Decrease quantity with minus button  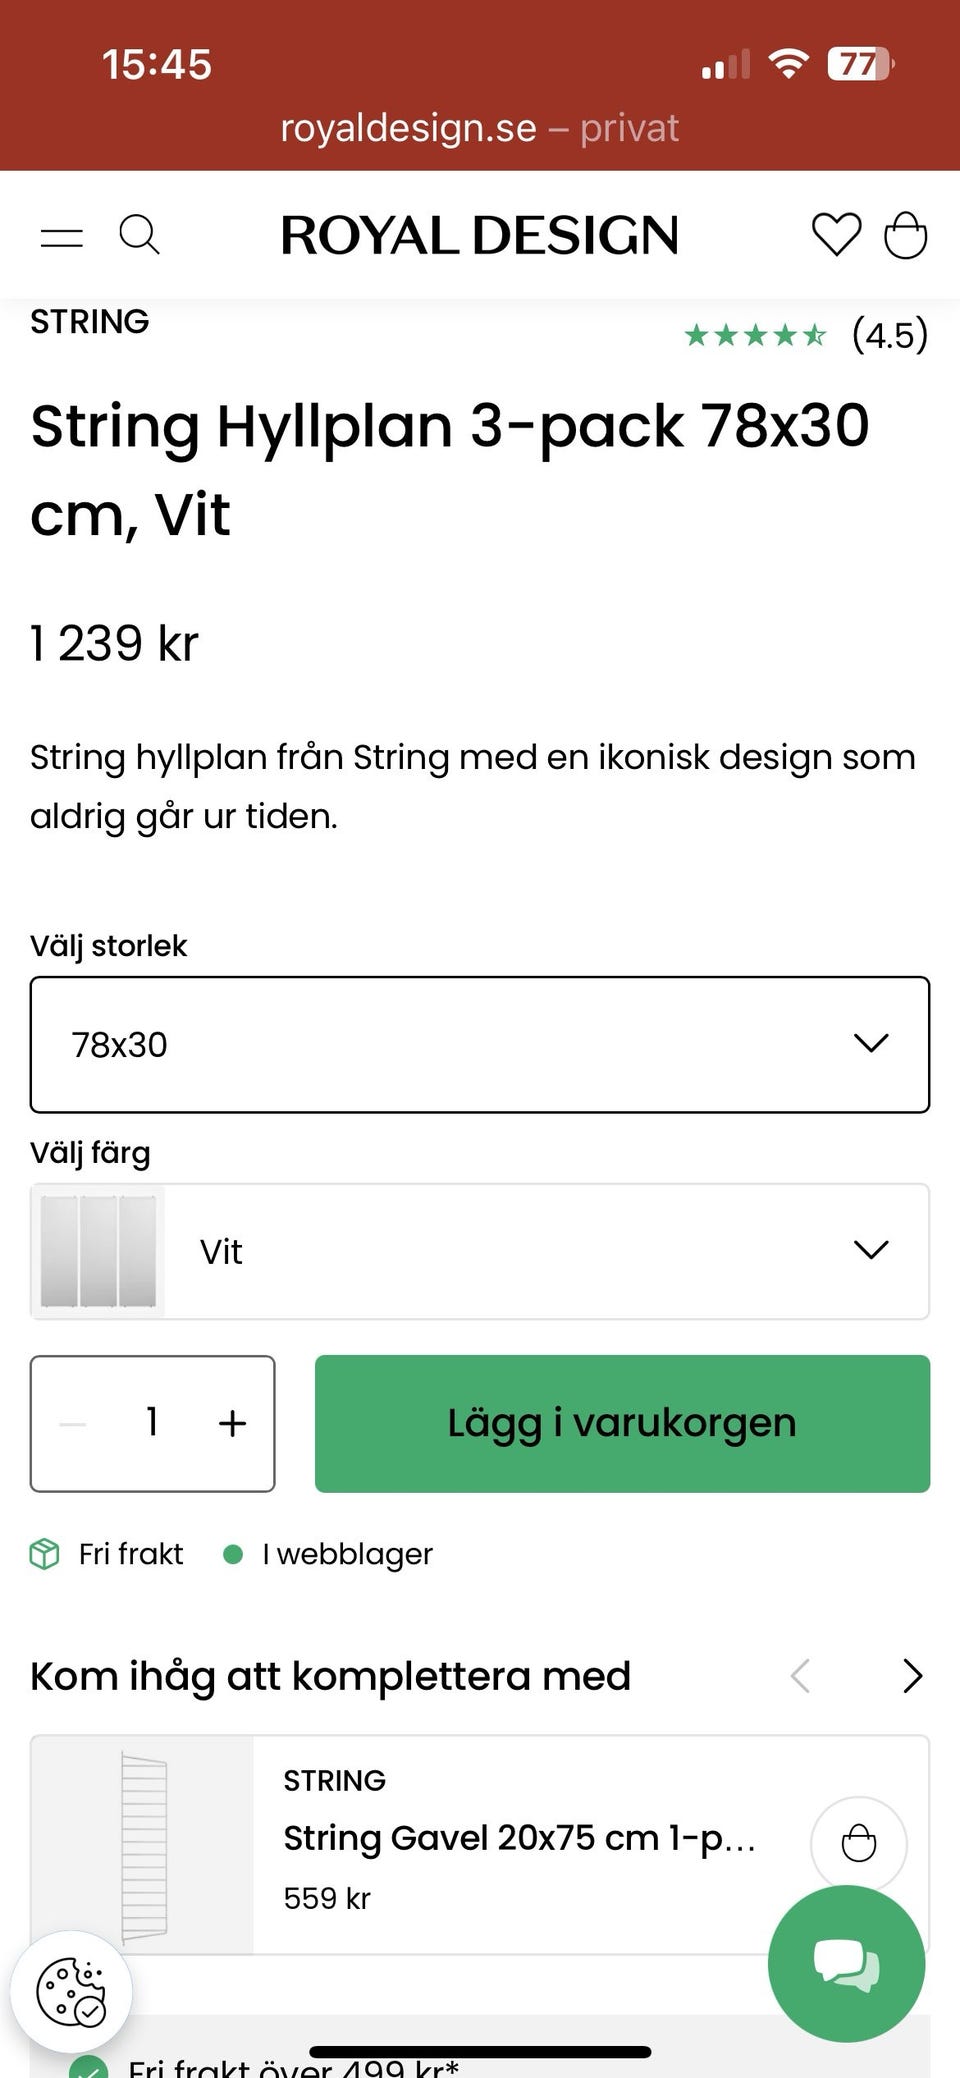(x=73, y=1423)
